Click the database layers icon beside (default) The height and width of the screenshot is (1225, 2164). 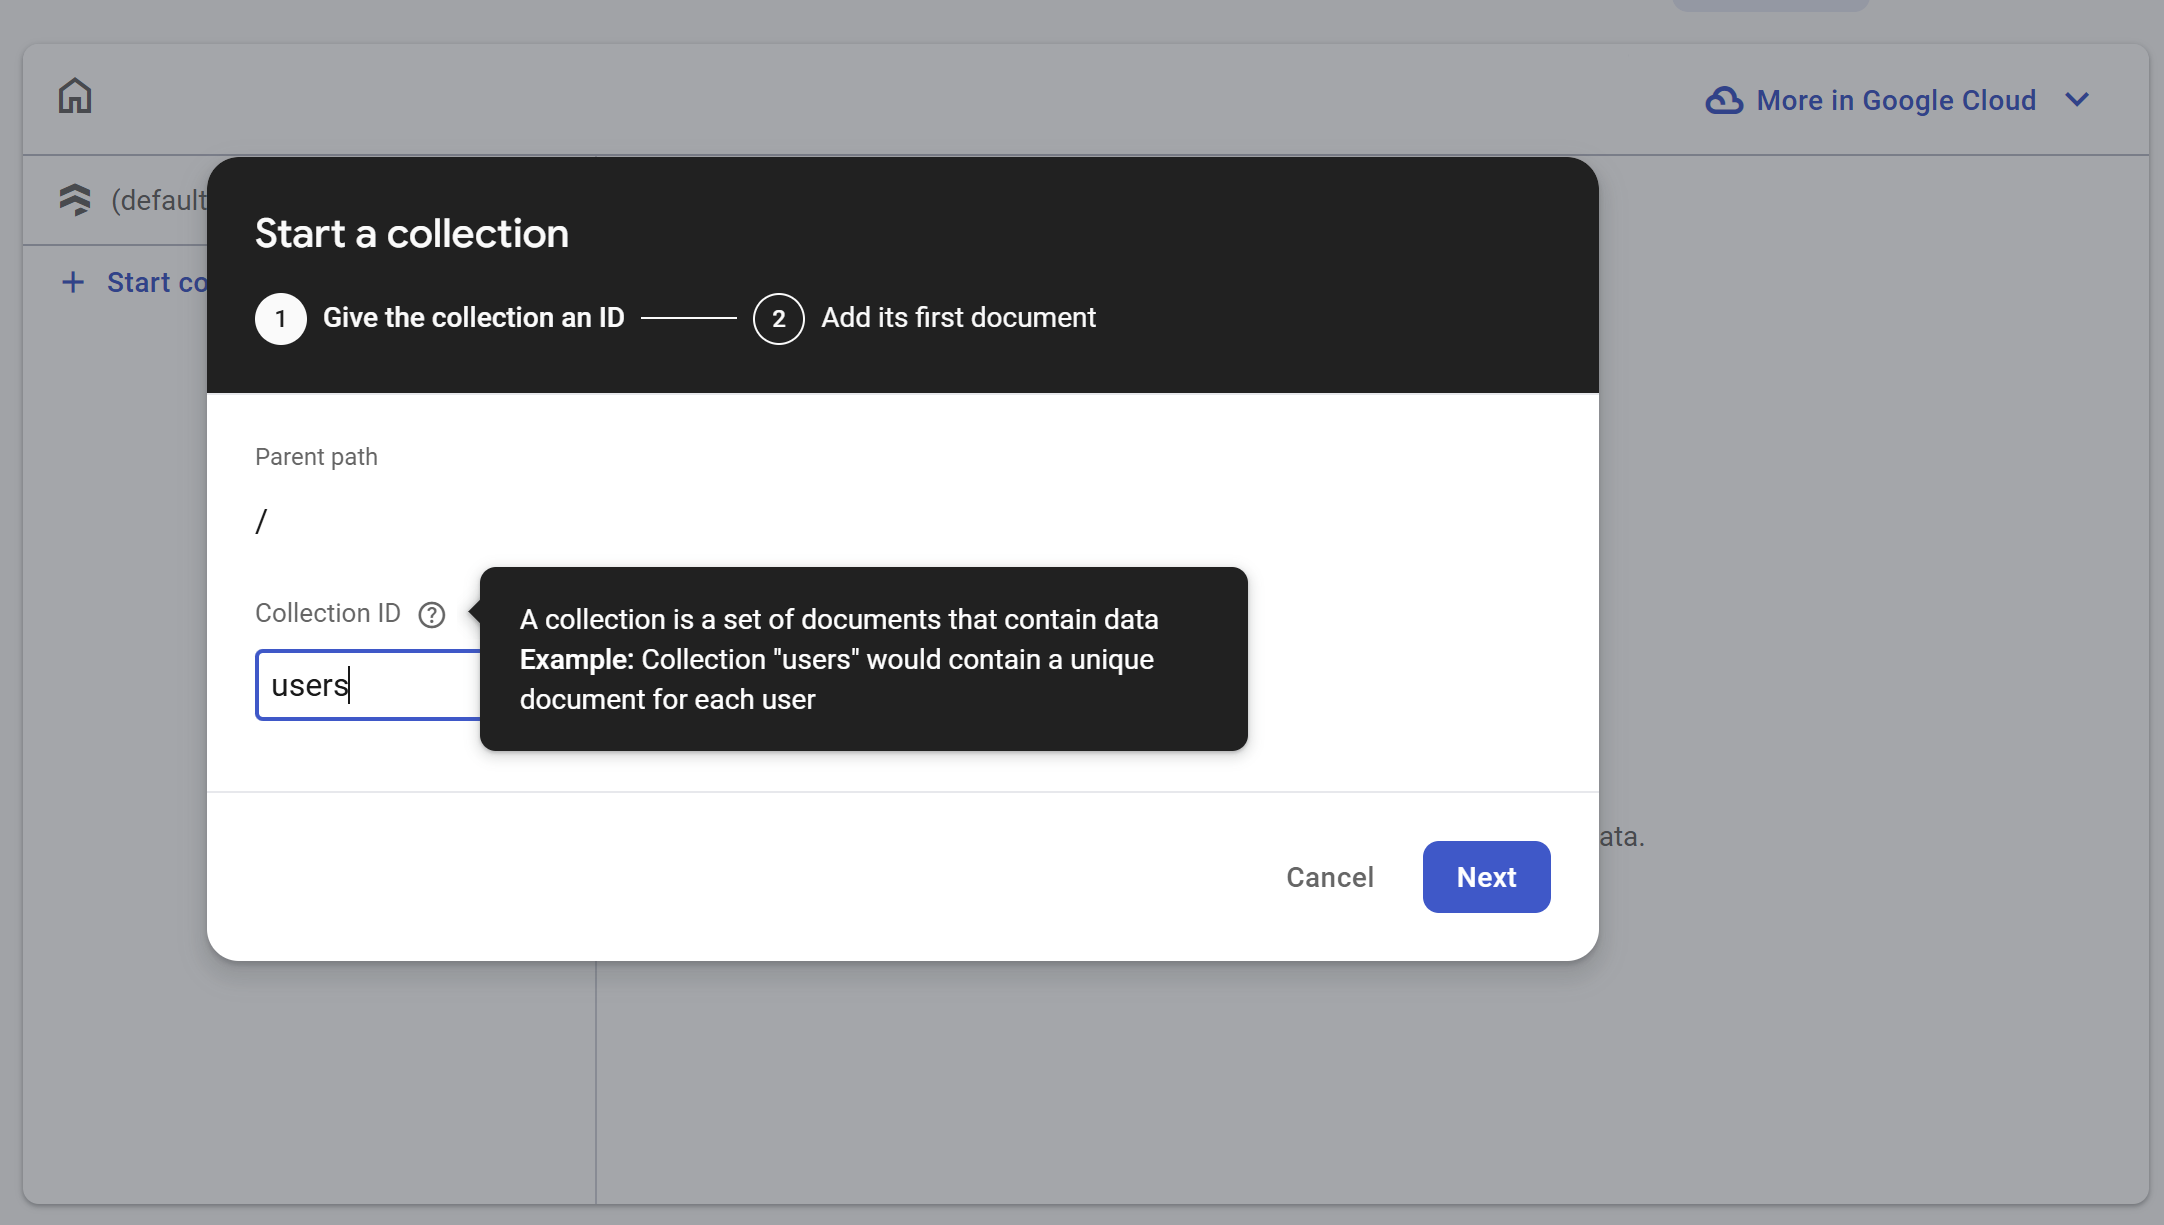(75, 200)
